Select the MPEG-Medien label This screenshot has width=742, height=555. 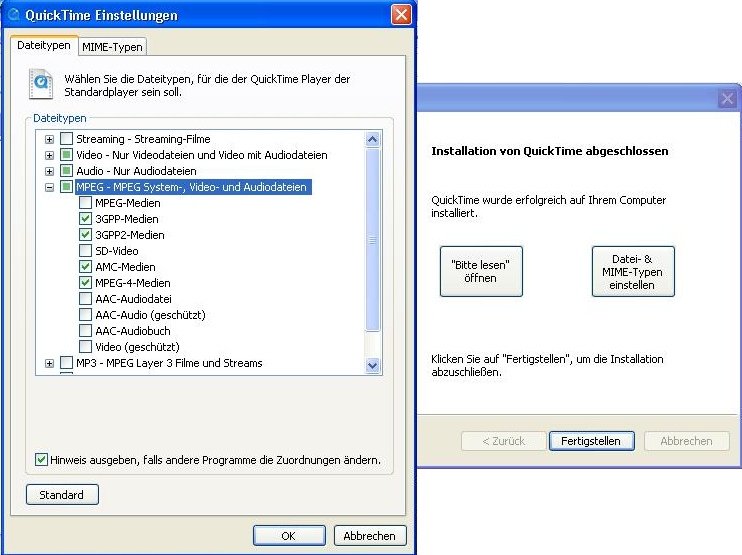tap(128, 203)
